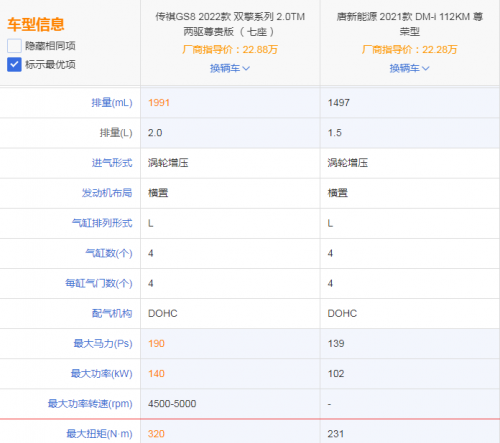Open the 排量(mL) parameter link
500x443 pixels.
pos(112,103)
